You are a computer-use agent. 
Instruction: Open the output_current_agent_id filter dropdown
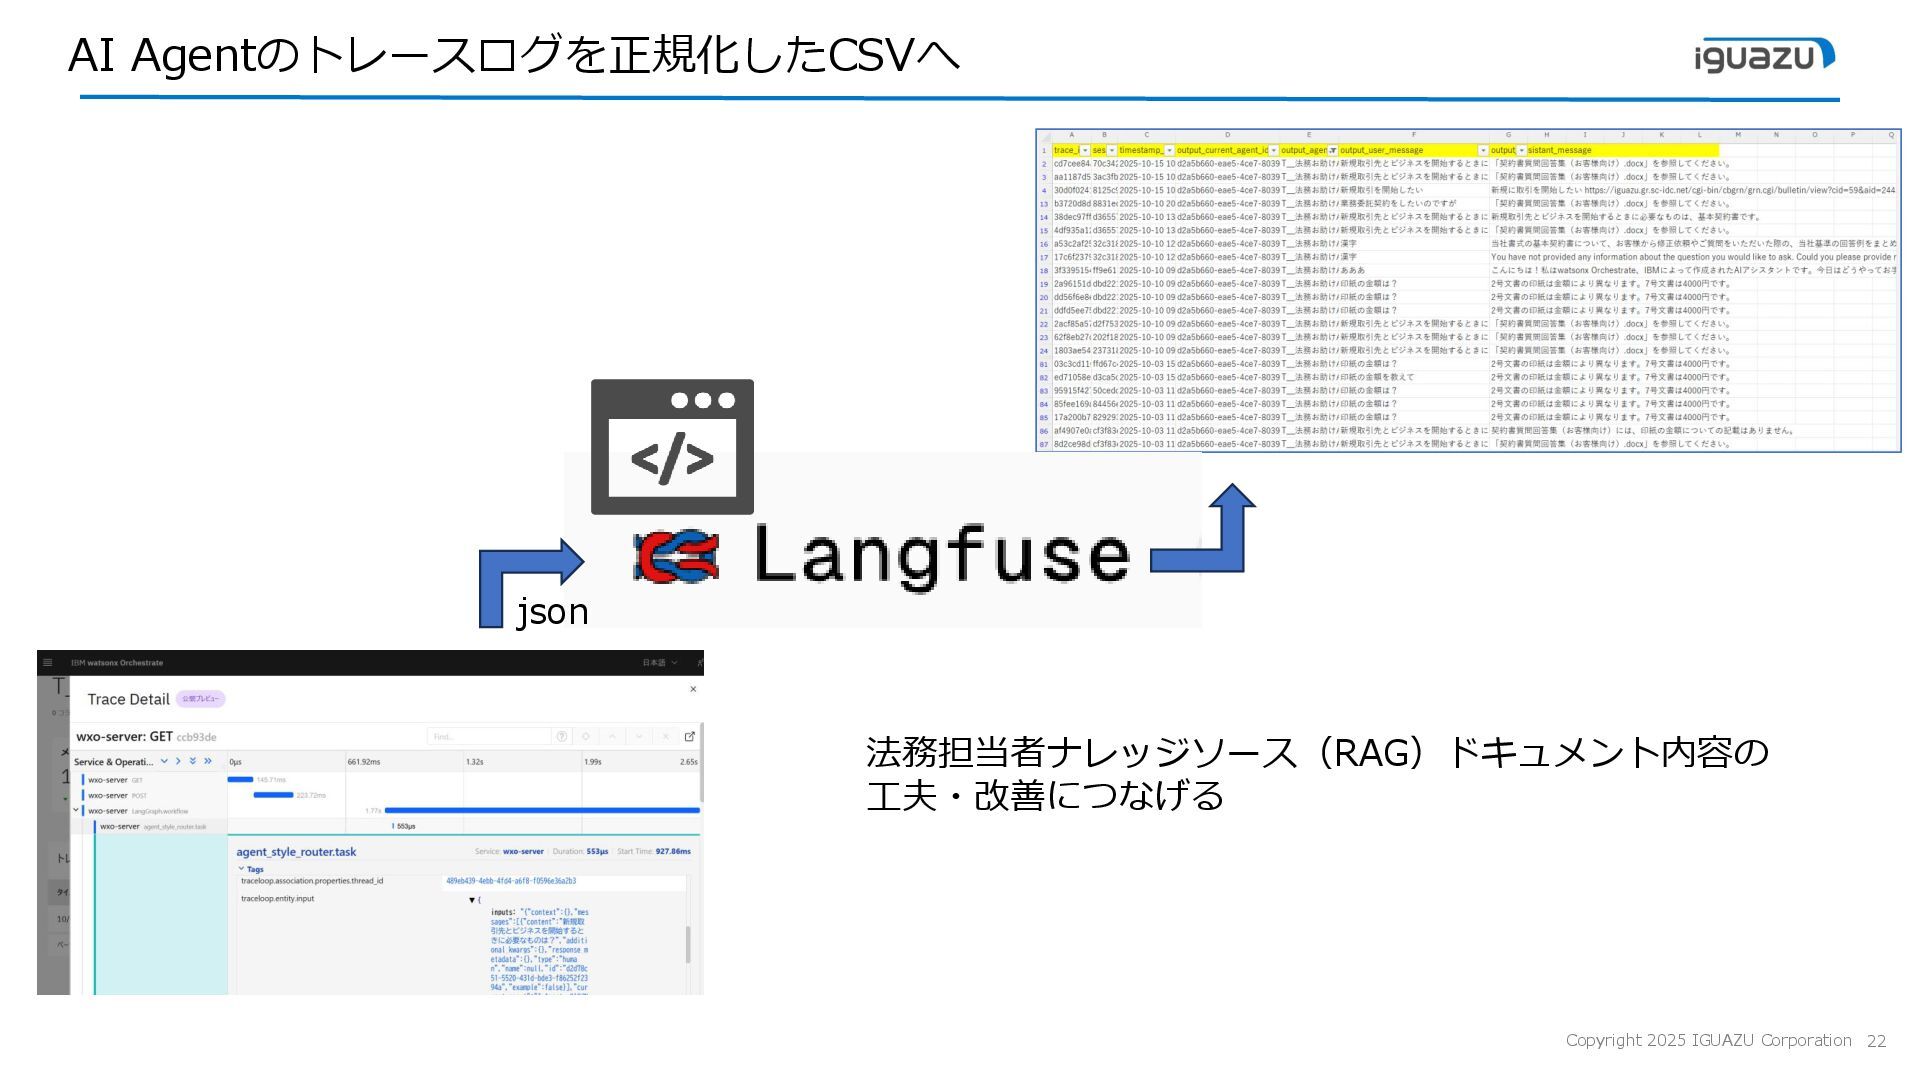[1274, 150]
